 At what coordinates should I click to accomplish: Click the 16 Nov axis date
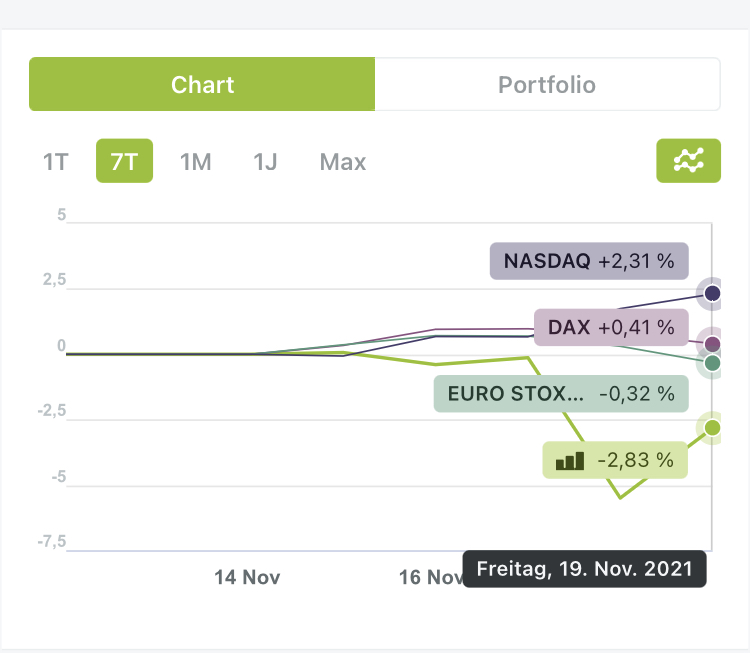tap(430, 577)
